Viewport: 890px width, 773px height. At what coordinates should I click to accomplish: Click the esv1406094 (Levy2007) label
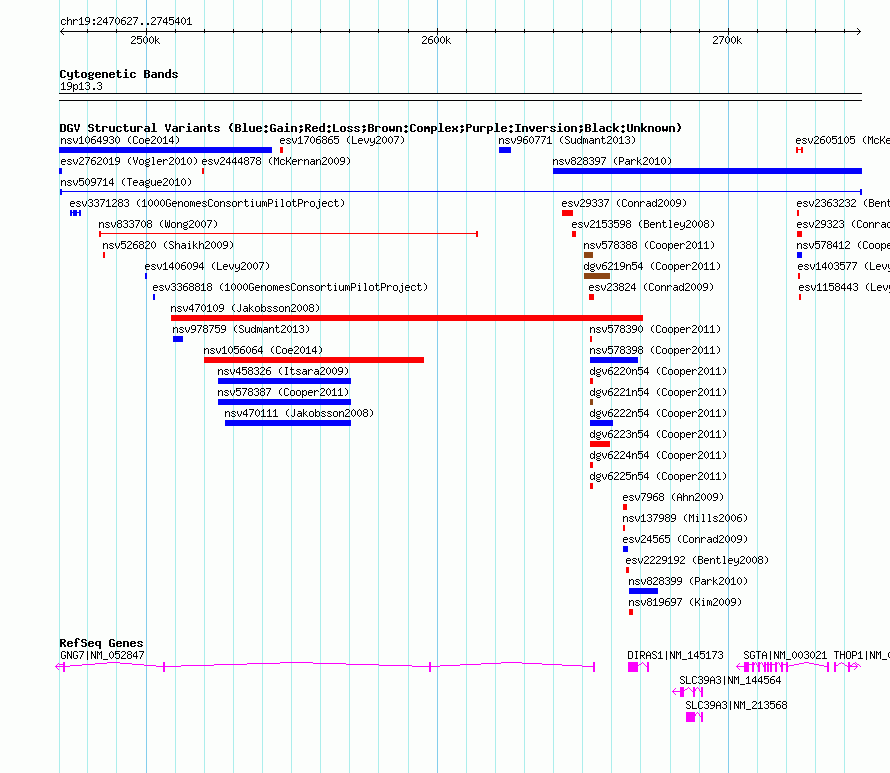(x=207, y=266)
